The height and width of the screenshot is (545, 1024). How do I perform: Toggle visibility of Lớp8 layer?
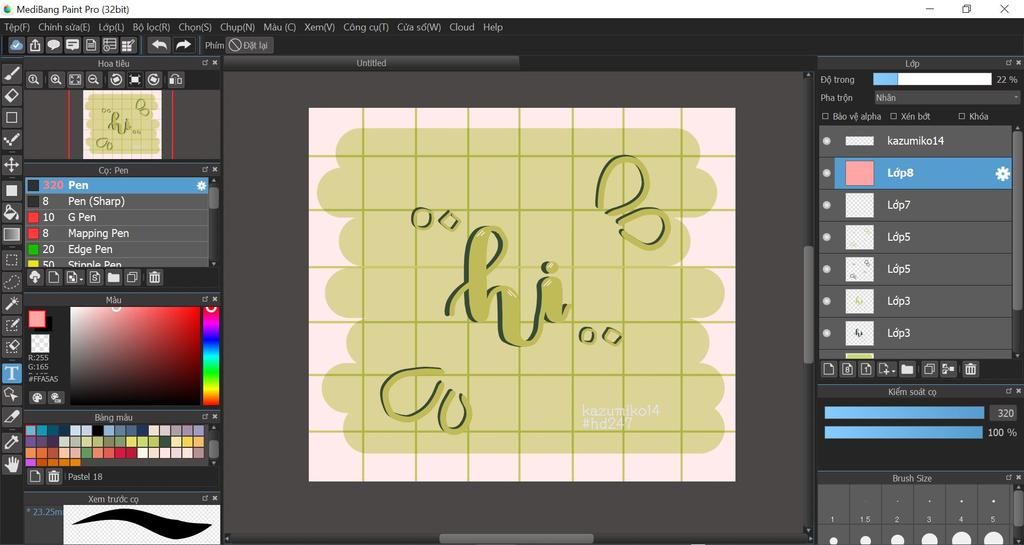(827, 173)
